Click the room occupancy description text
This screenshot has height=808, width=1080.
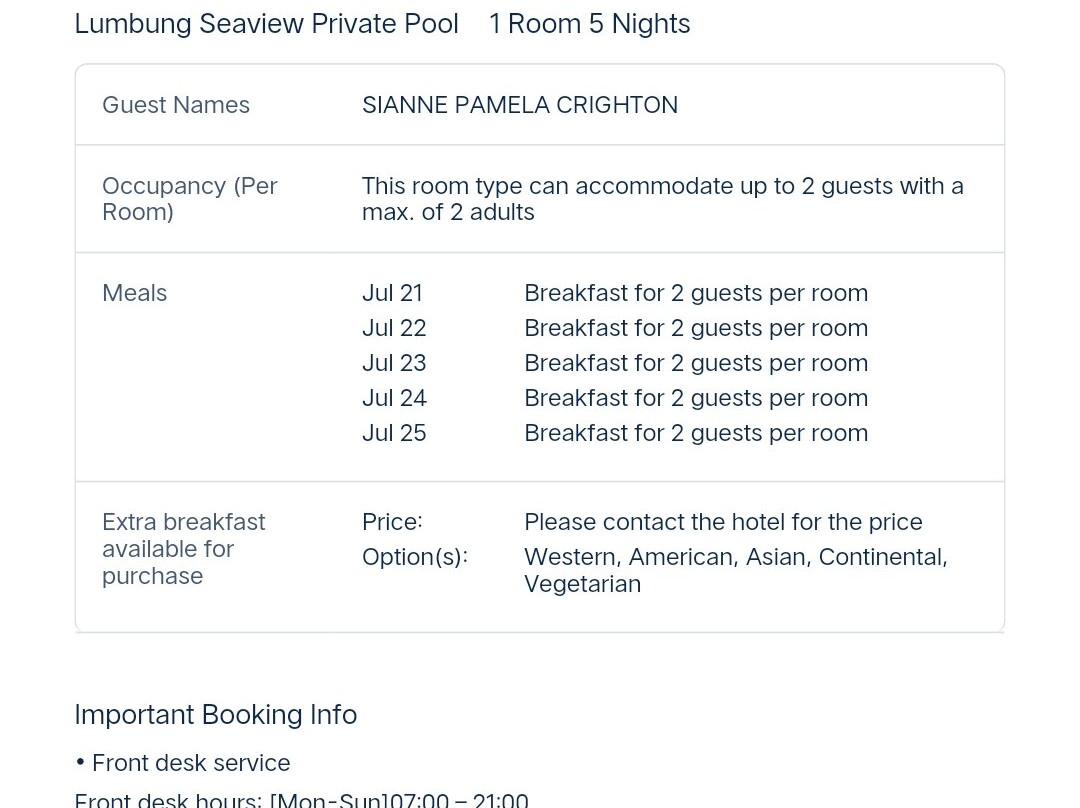[662, 199]
